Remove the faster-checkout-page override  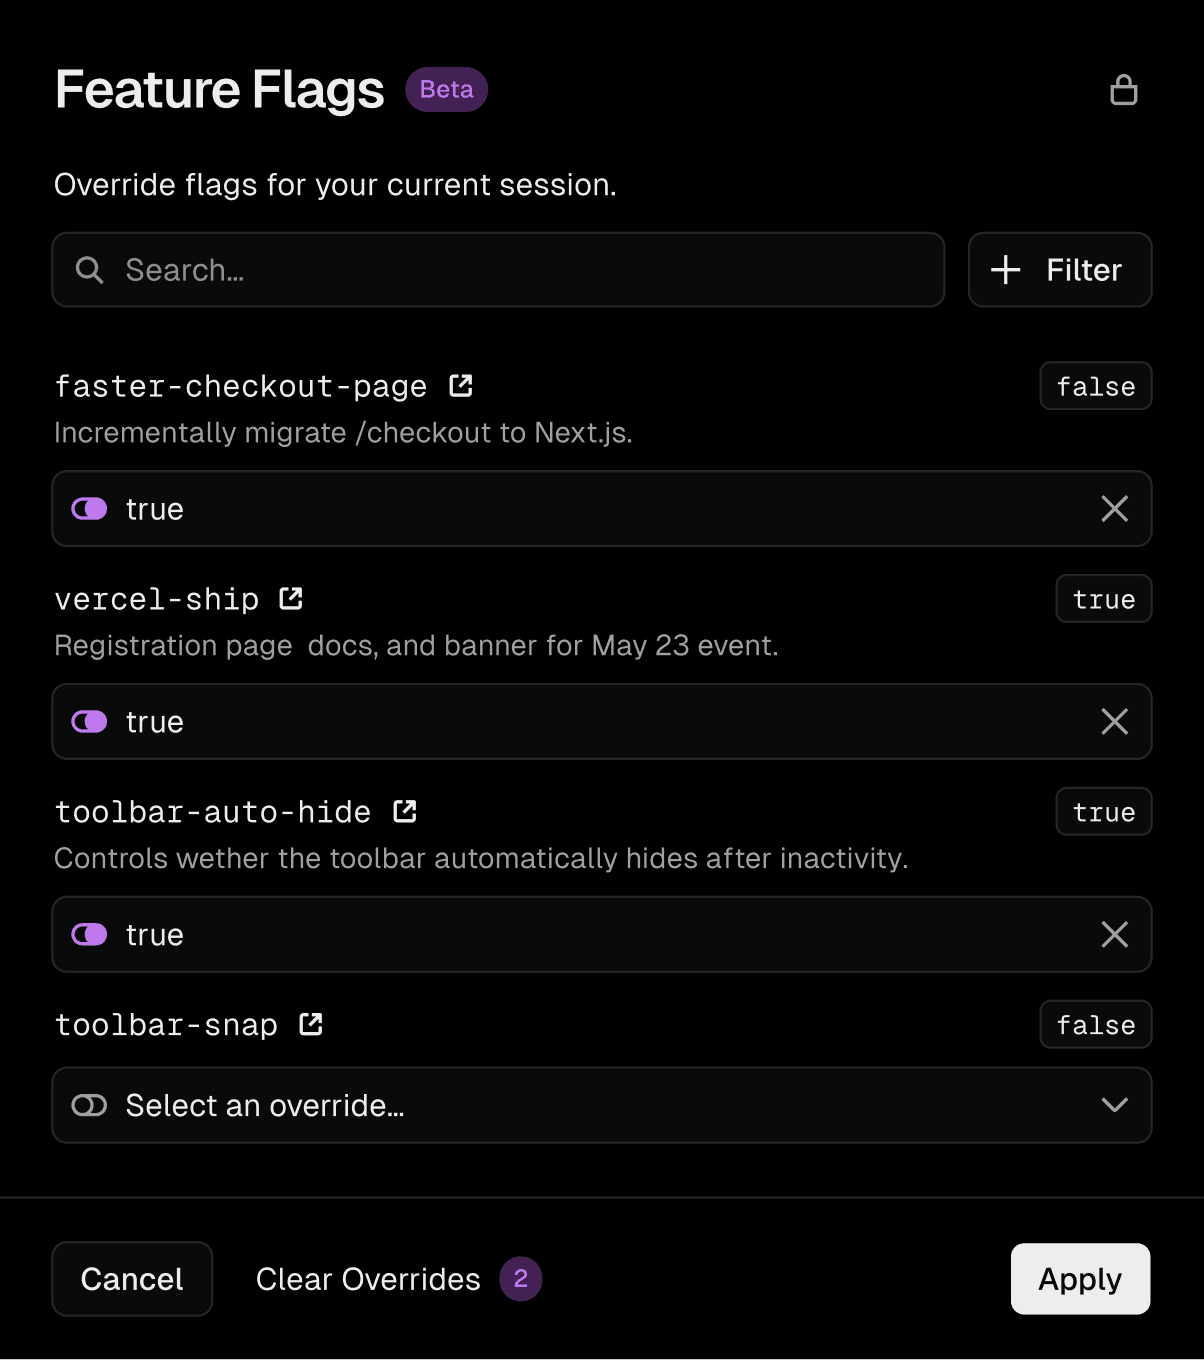[1114, 509]
